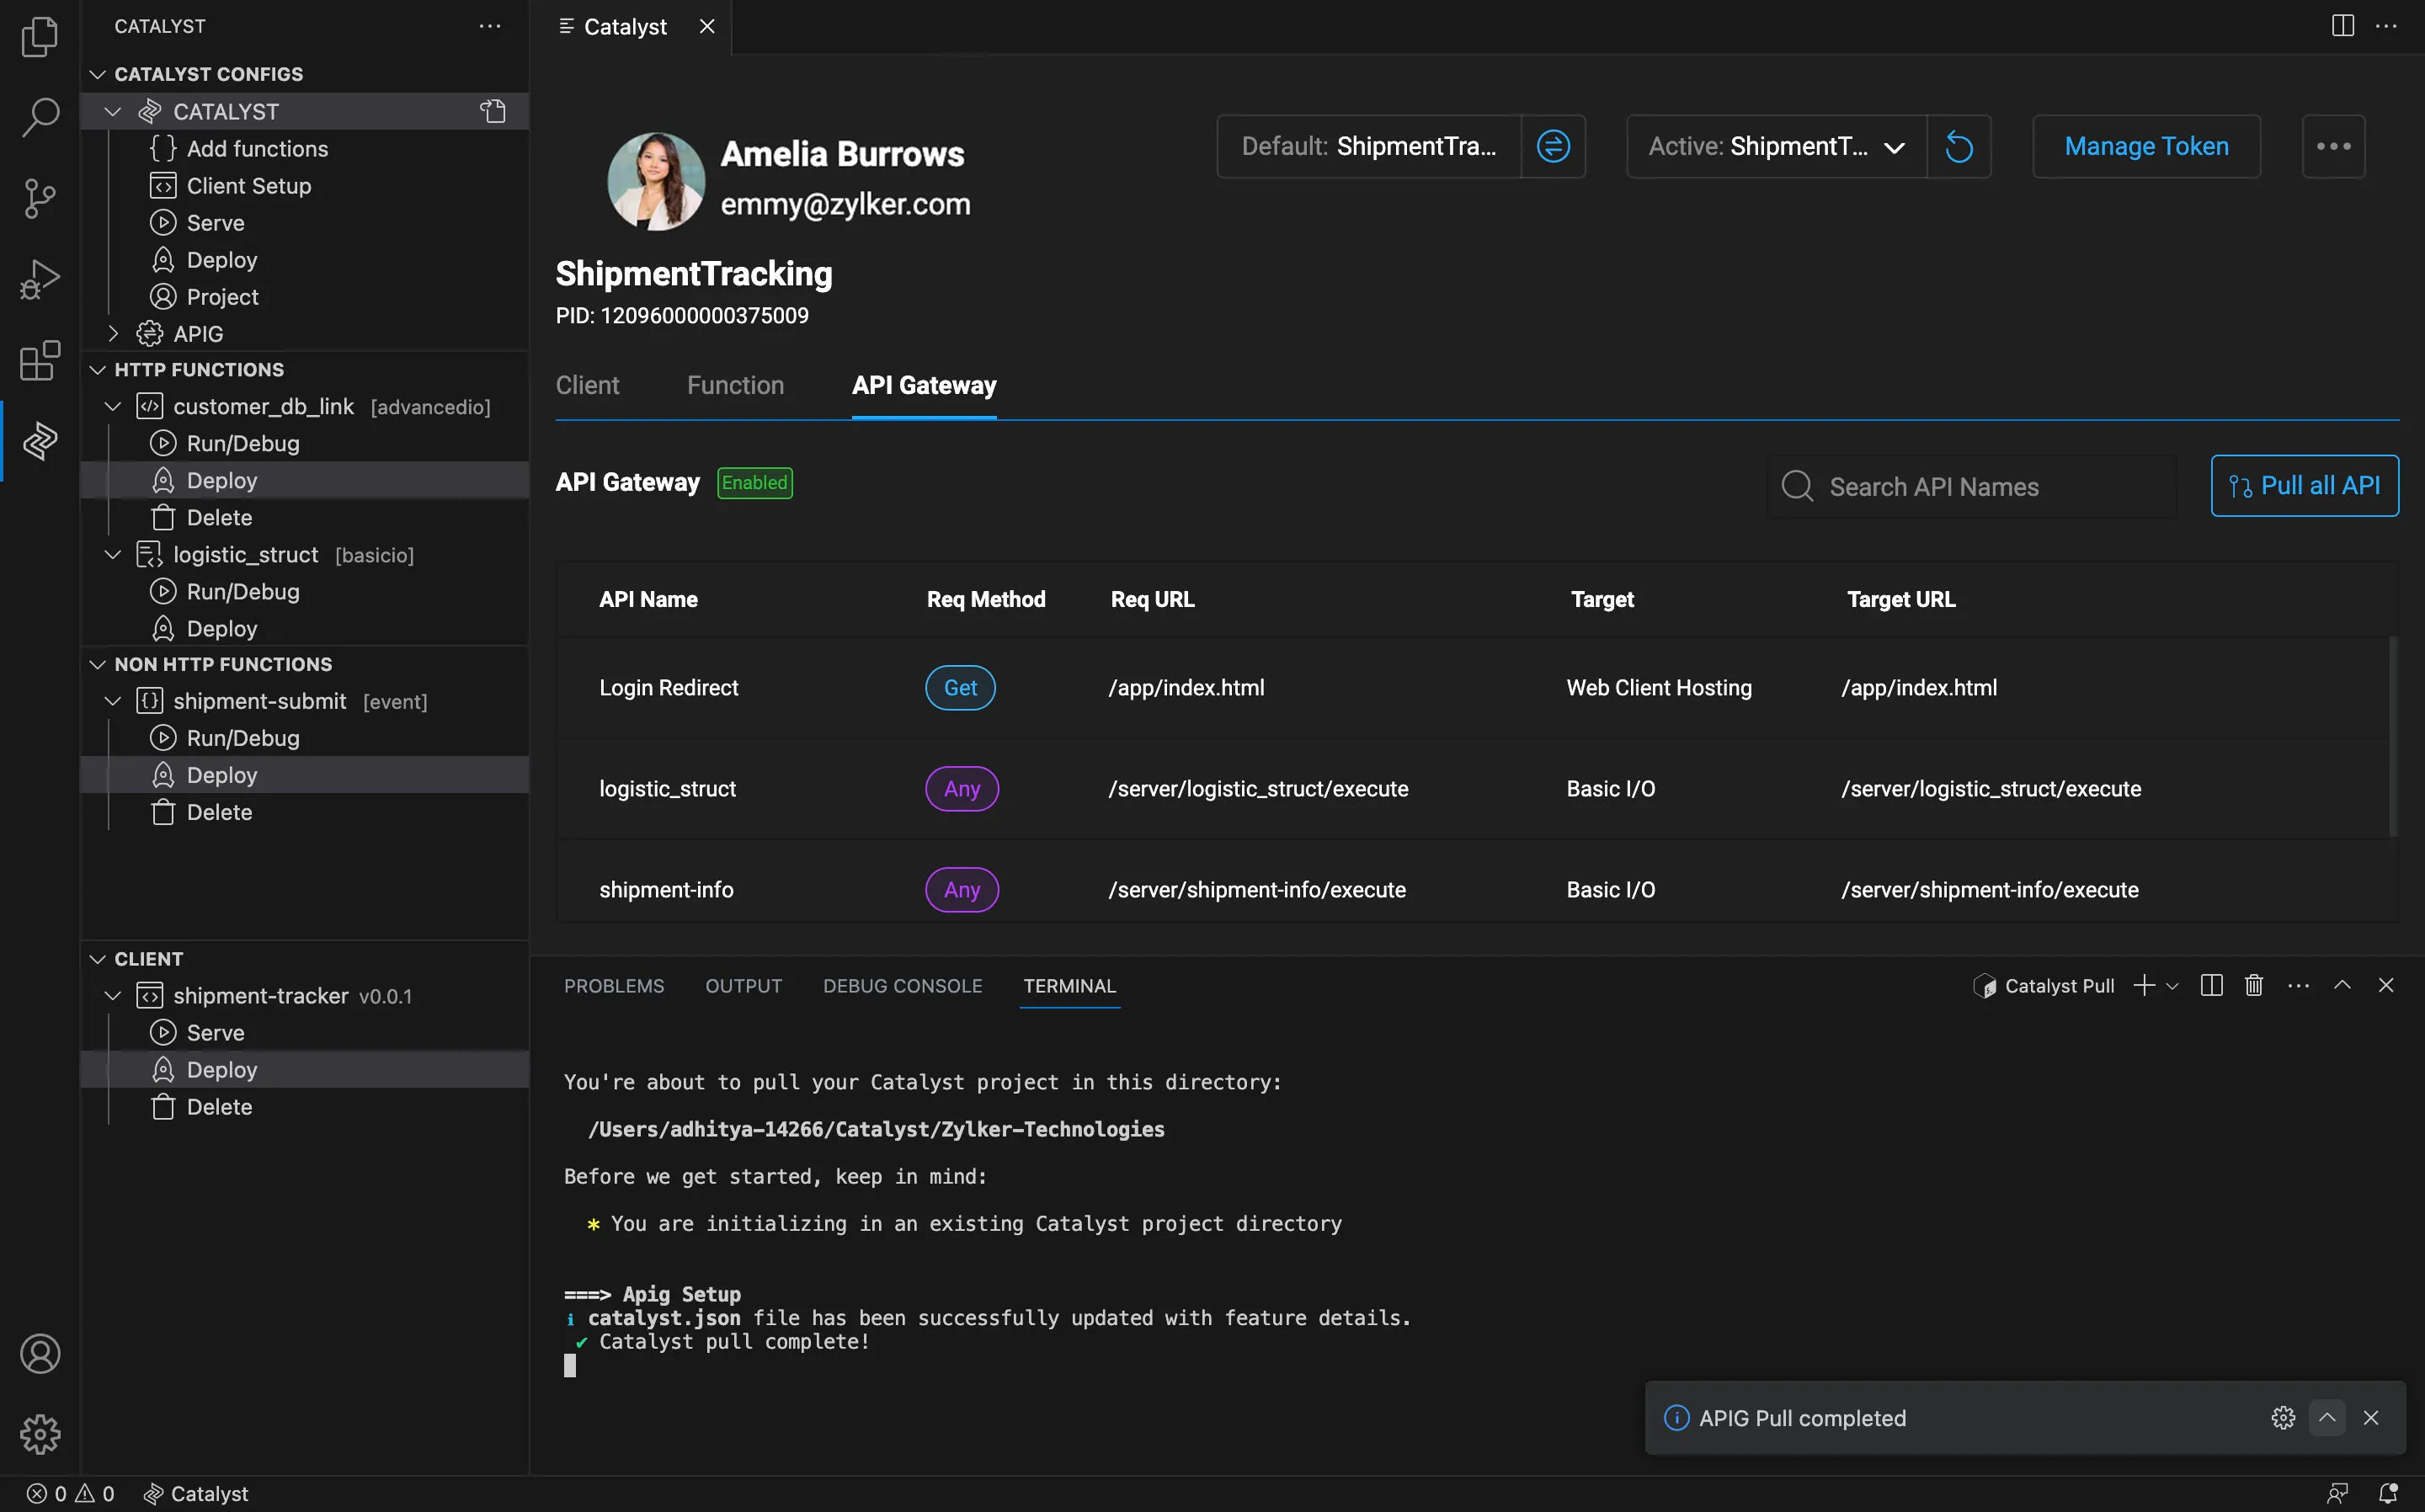Open the DEBUG CONSOLE panel tab
2425x1512 pixels.
click(x=902, y=986)
